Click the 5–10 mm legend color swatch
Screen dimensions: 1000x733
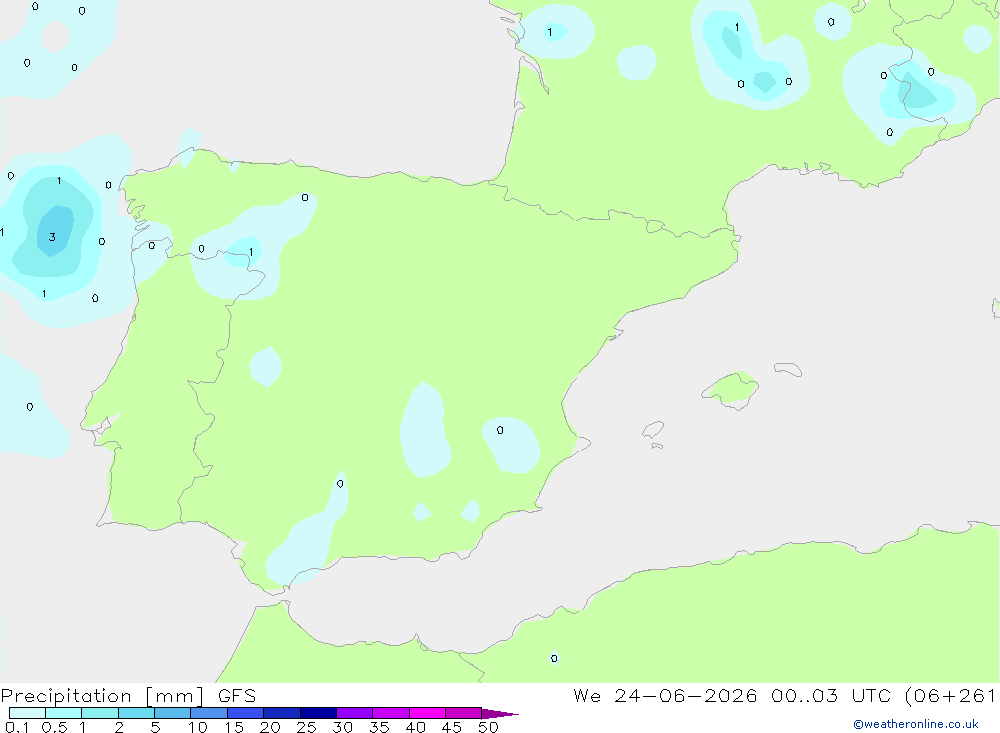[172, 713]
